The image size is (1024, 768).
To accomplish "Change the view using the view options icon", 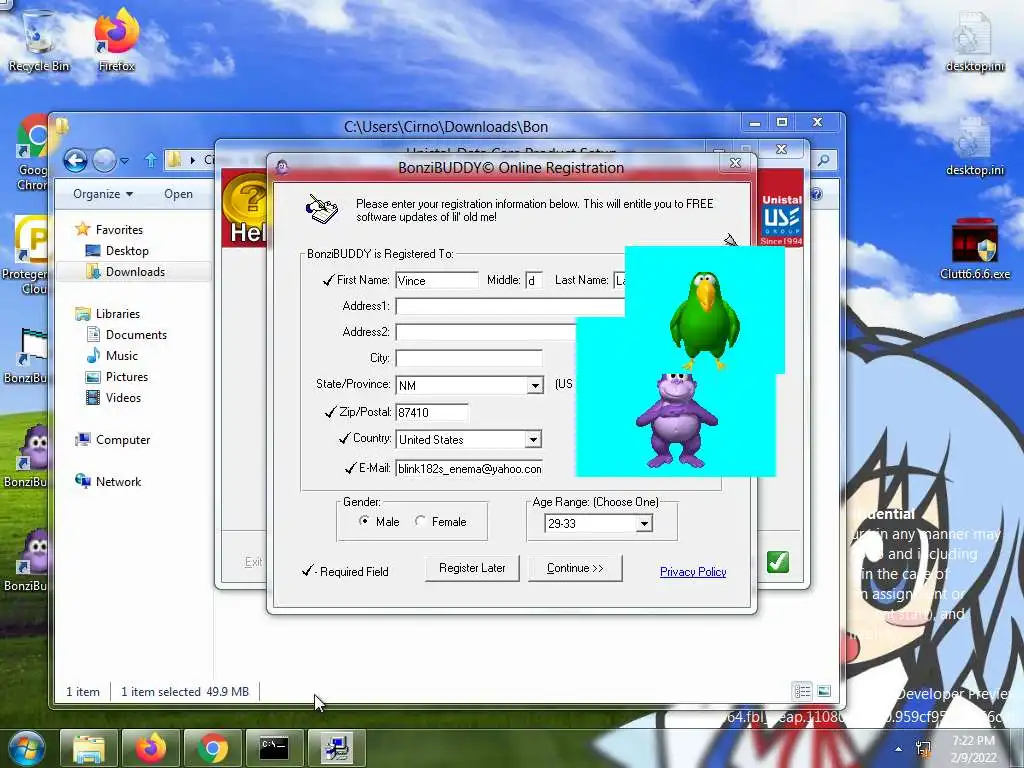I will (x=802, y=691).
